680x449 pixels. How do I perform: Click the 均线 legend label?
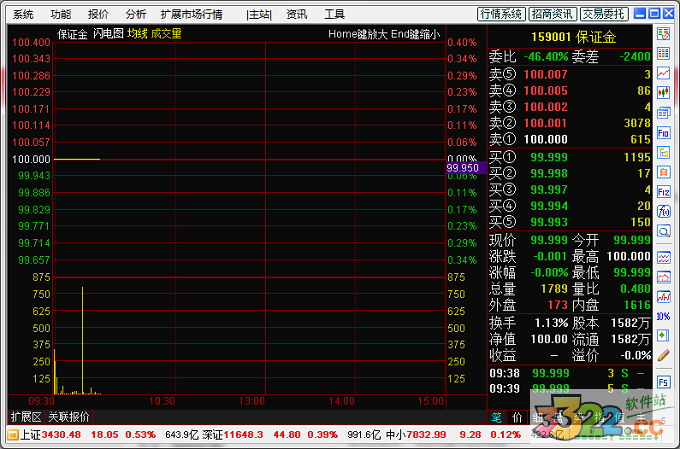(137, 34)
